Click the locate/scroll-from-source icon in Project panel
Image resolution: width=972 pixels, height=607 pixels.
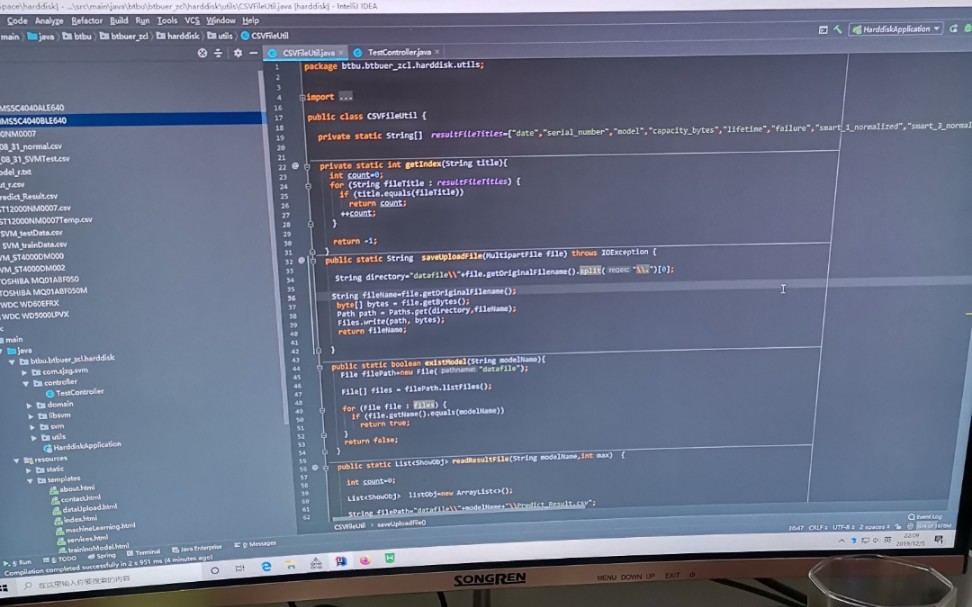coord(202,53)
